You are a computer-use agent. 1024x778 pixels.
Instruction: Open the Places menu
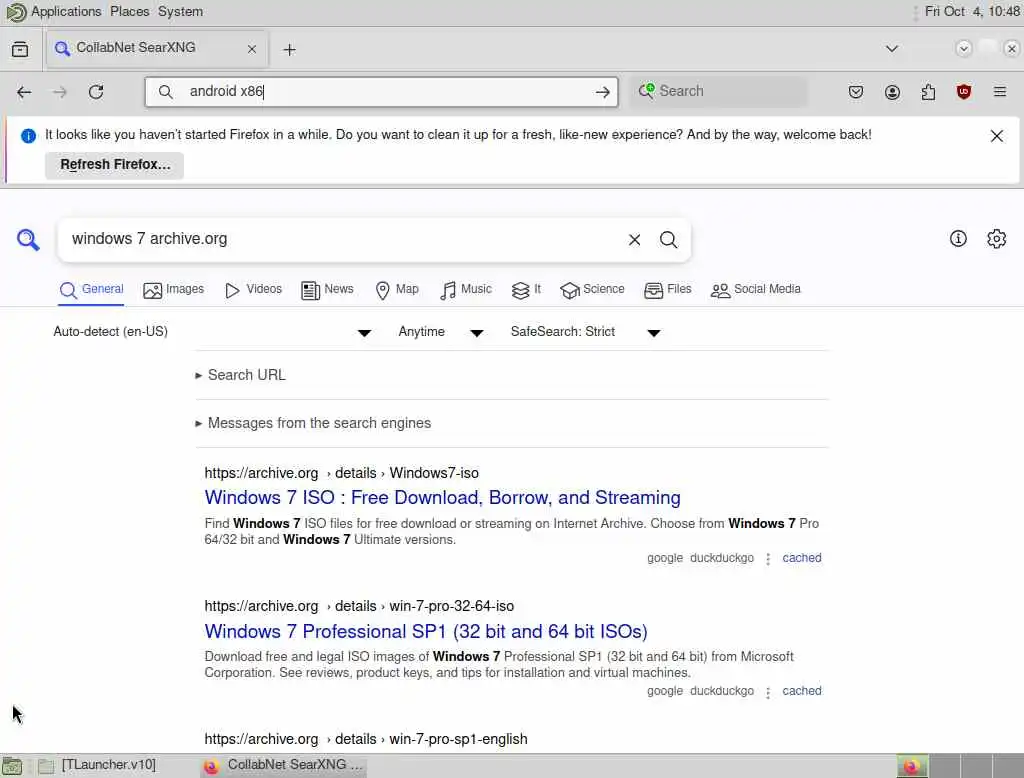129,12
